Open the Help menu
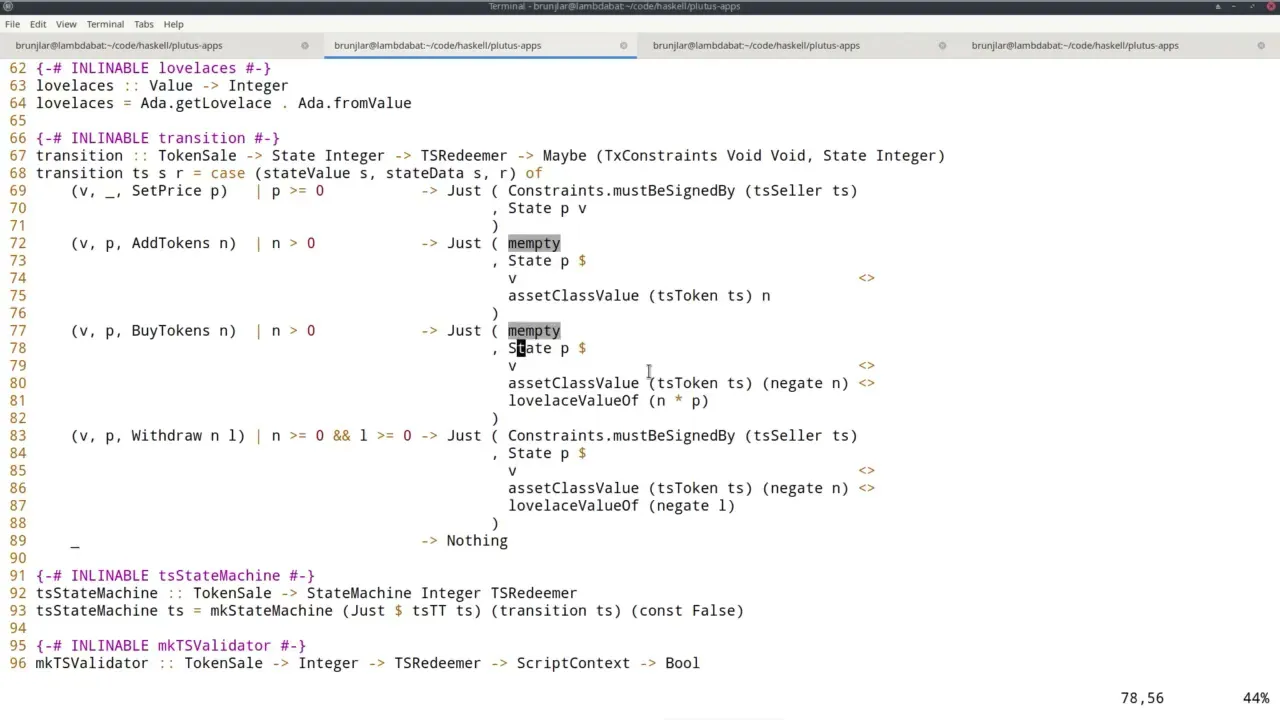The width and height of the screenshot is (1280, 720). point(173,24)
